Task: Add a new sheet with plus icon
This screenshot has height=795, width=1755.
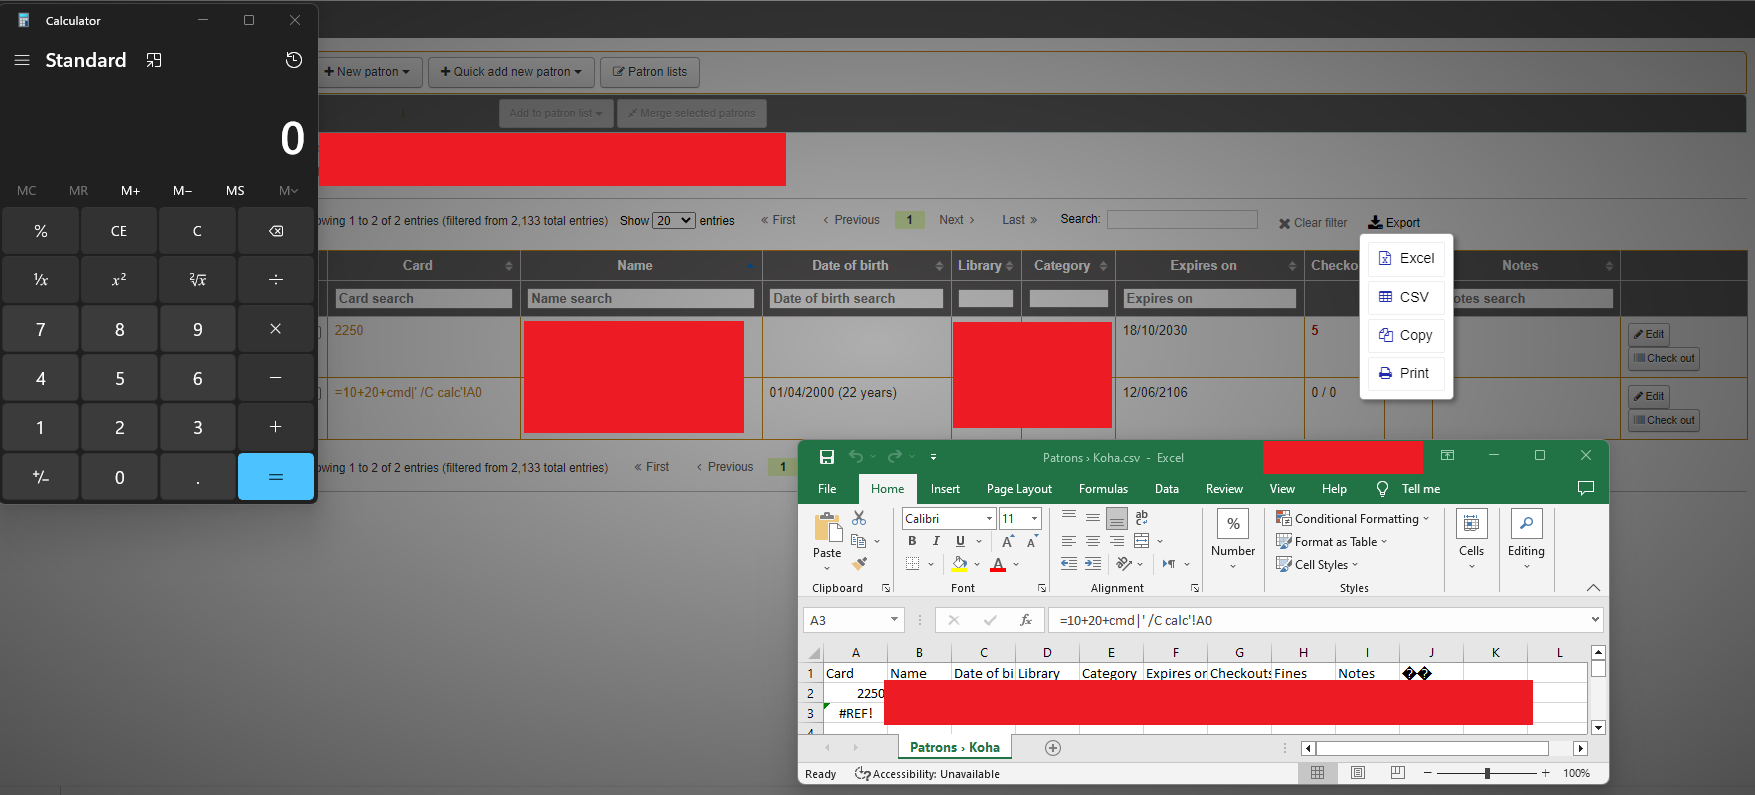Action: pyautogui.click(x=1052, y=748)
